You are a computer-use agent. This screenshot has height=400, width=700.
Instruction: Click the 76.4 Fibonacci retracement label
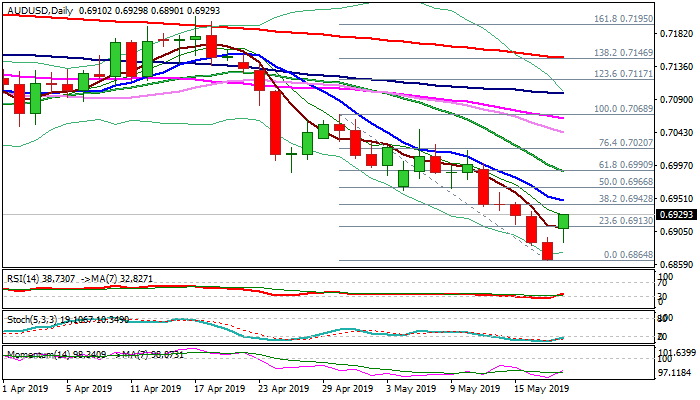[x=626, y=143]
